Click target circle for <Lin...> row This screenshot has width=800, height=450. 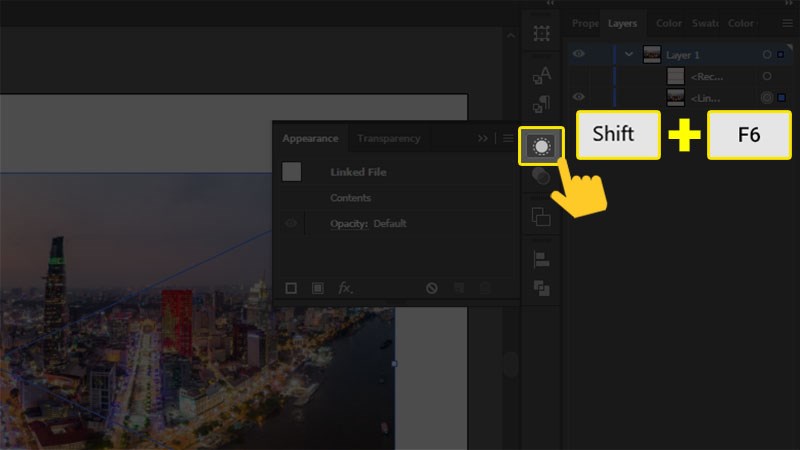point(767,97)
